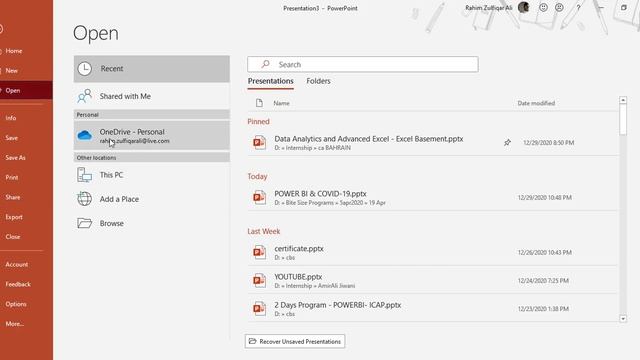Click Add a Place
The width and height of the screenshot is (640, 360).
tap(151, 199)
